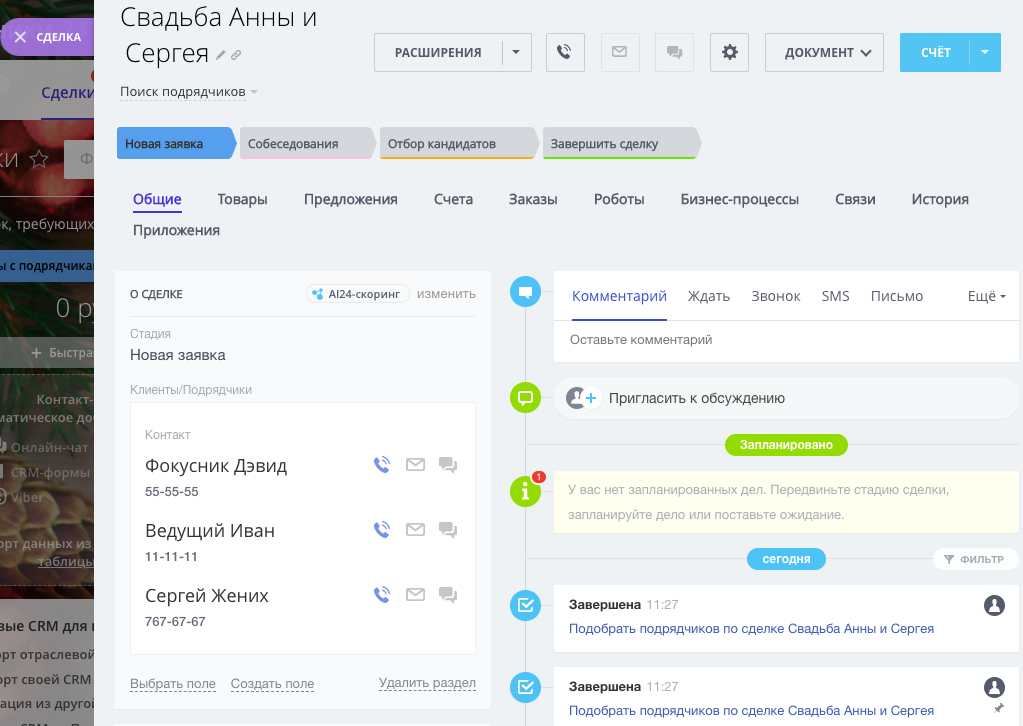Move deal to Собеседования stage
The image size is (1023, 726).
[x=300, y=144]
